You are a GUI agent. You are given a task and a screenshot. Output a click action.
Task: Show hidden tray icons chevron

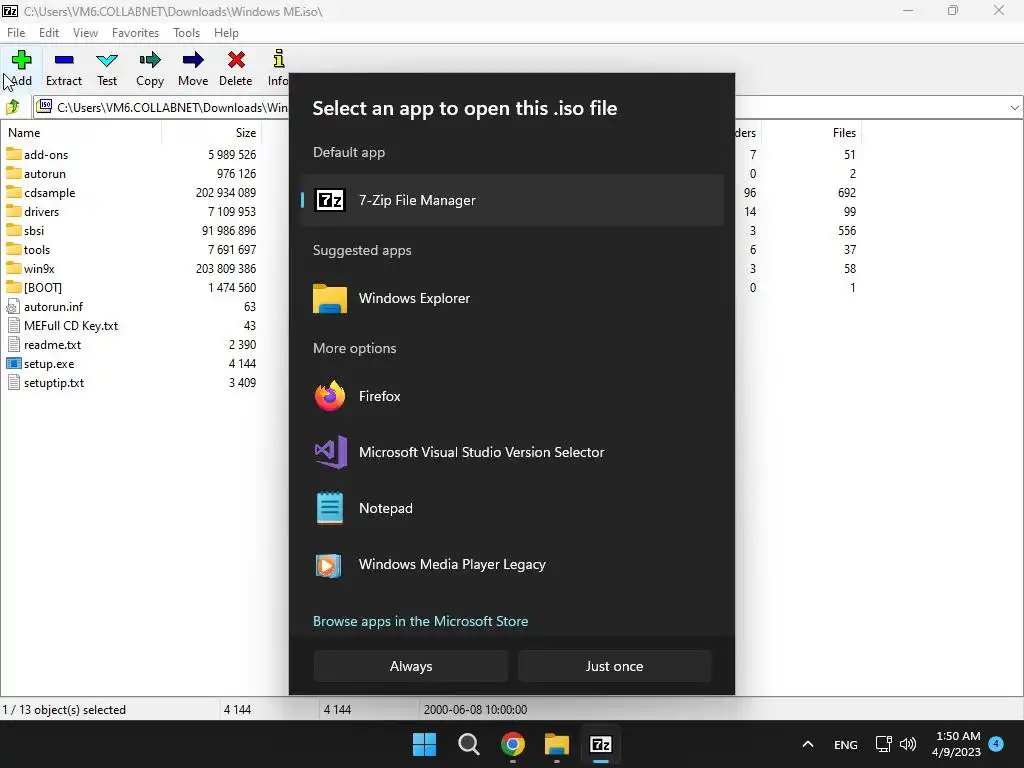pos(808,744)
